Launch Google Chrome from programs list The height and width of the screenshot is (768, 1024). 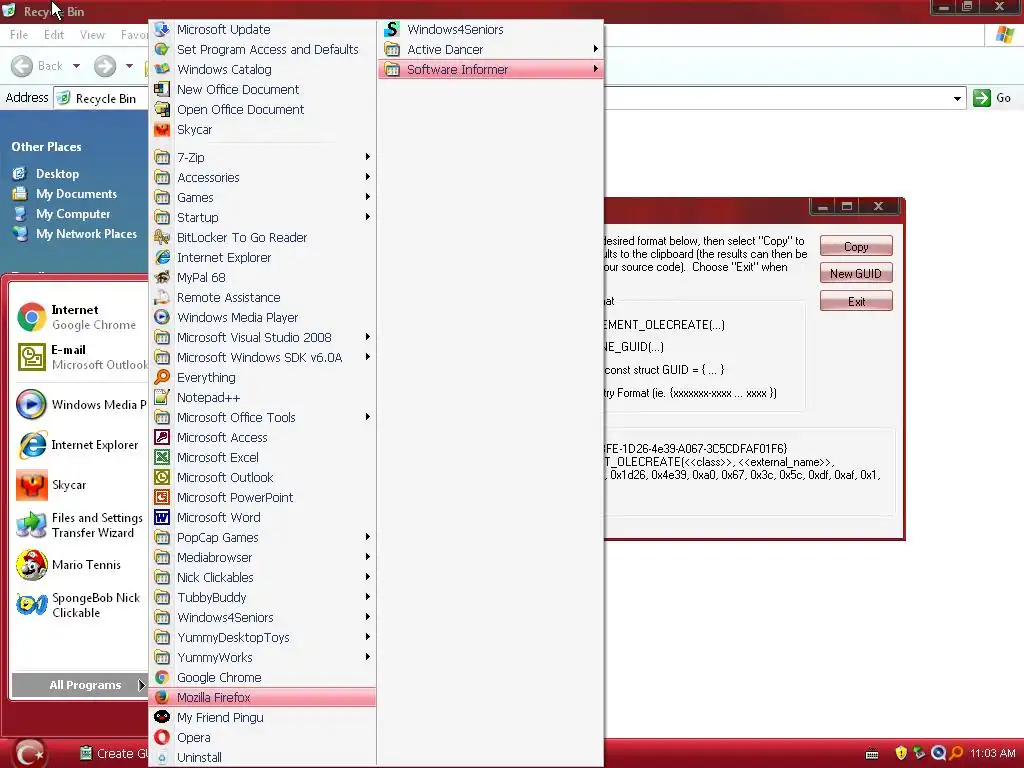click(261, 677)
